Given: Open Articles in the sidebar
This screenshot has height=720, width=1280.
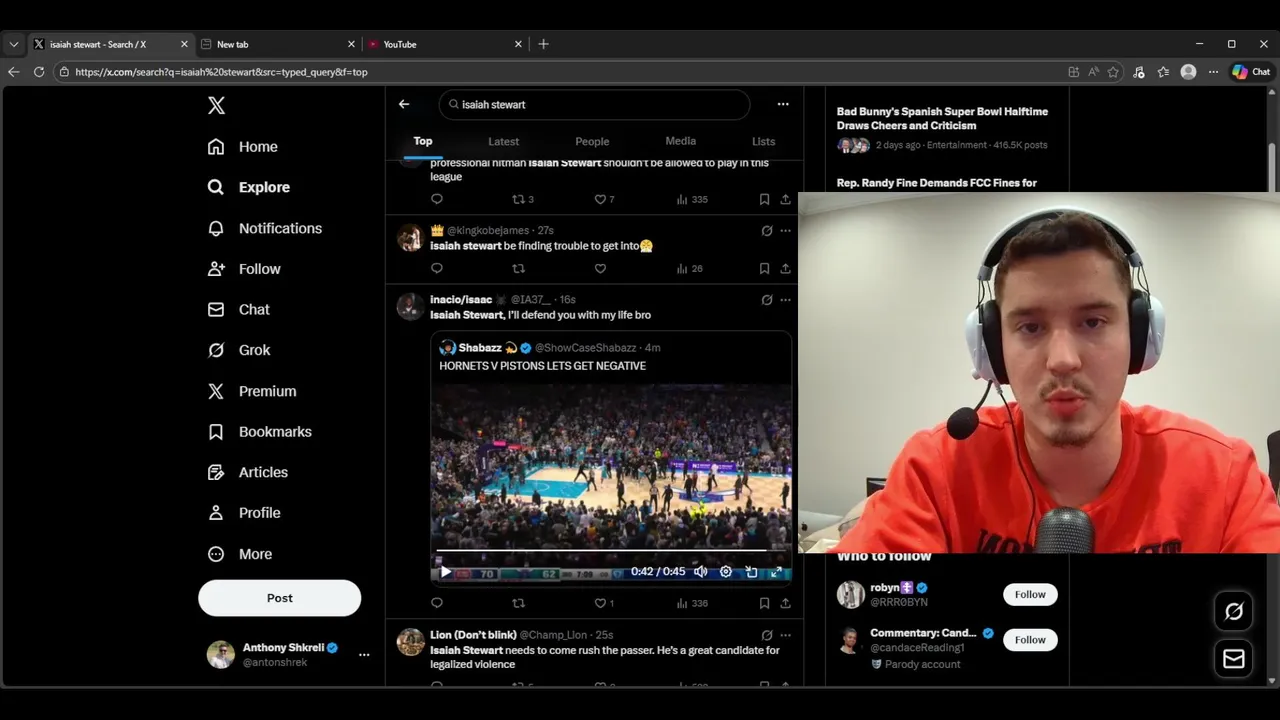Looking at the screenshot, I should pos(247,472).
